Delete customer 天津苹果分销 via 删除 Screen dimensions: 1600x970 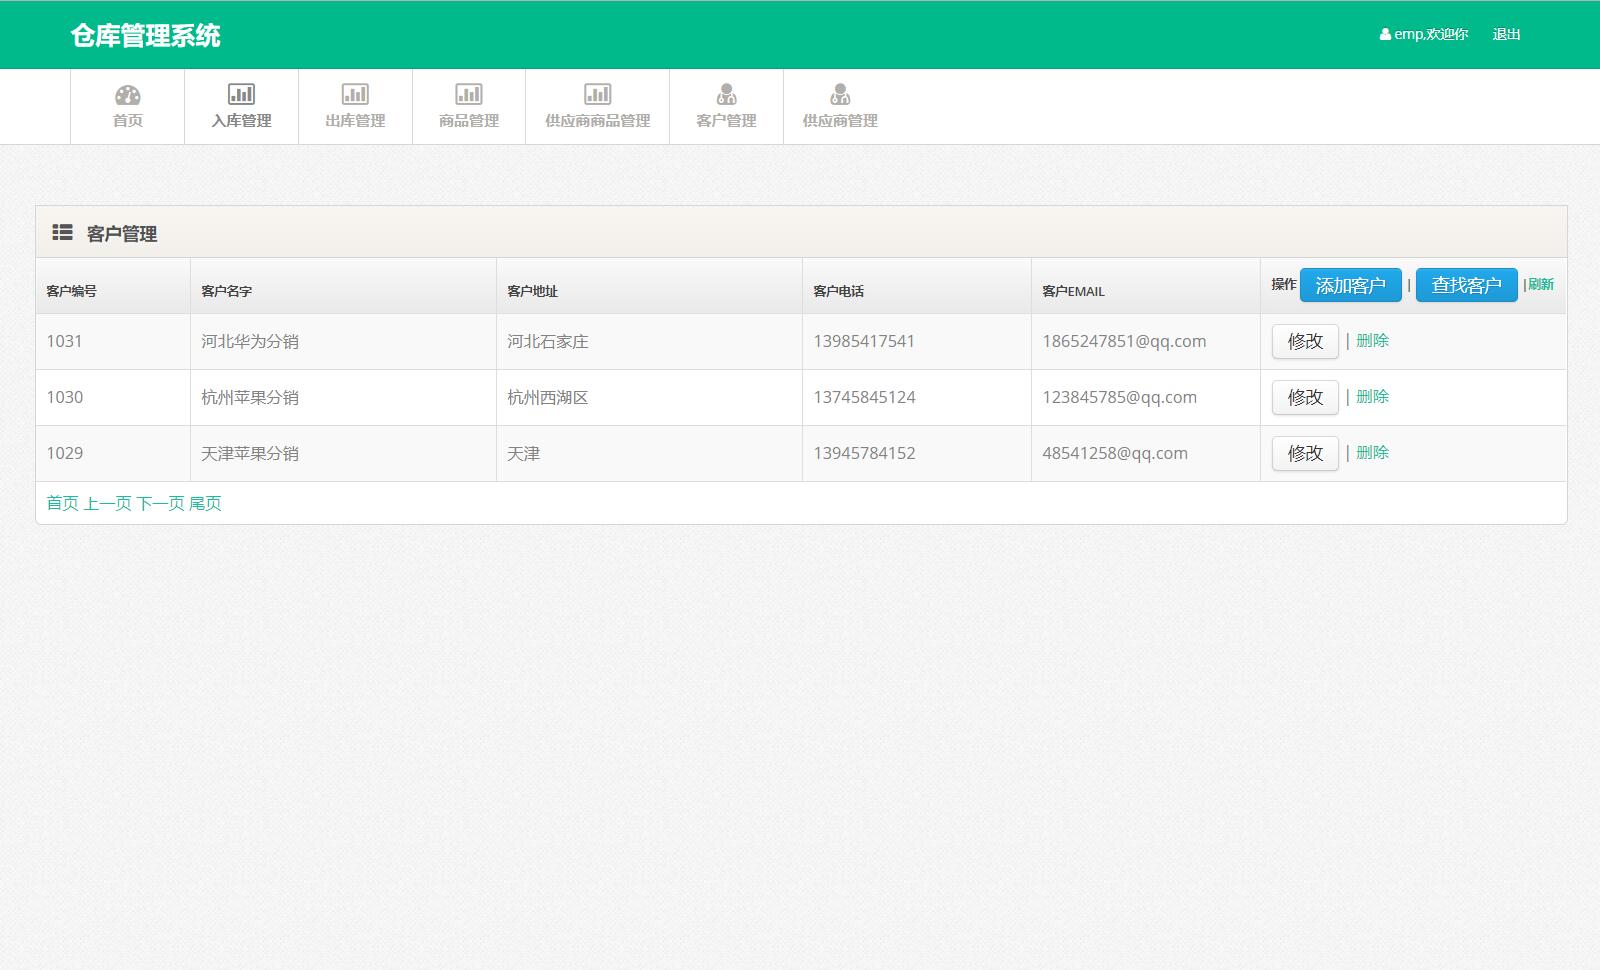coord(1372,452)
